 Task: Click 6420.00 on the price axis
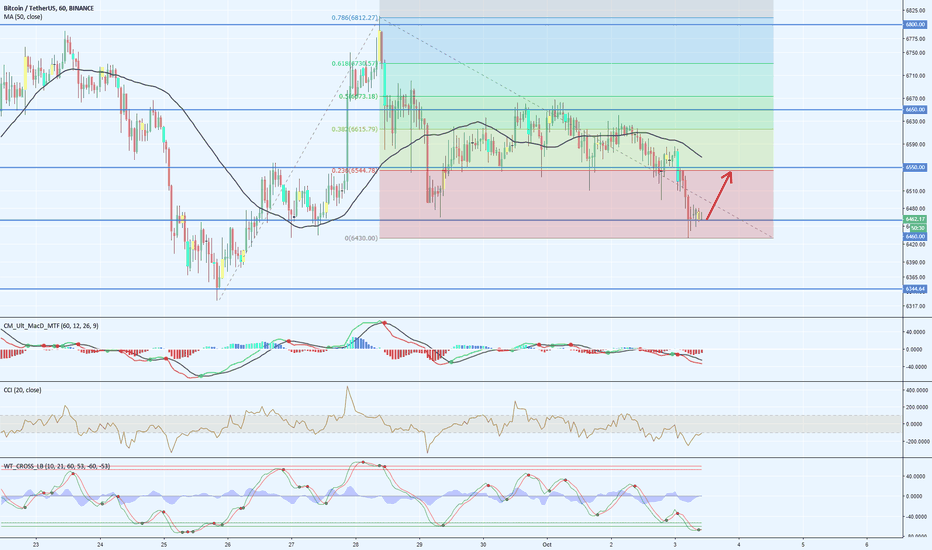pyautogui.click(x=916, y=244)
